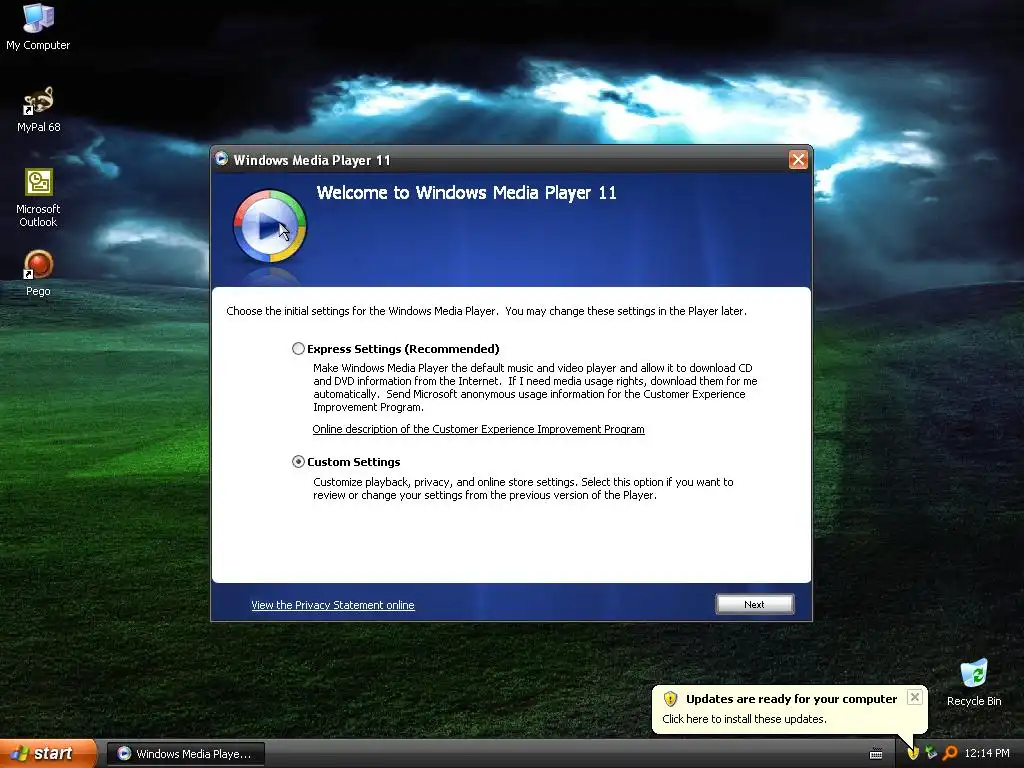Screen dimensions: 1024x768
Task: Click the Next button
Action: click(755, 604)
